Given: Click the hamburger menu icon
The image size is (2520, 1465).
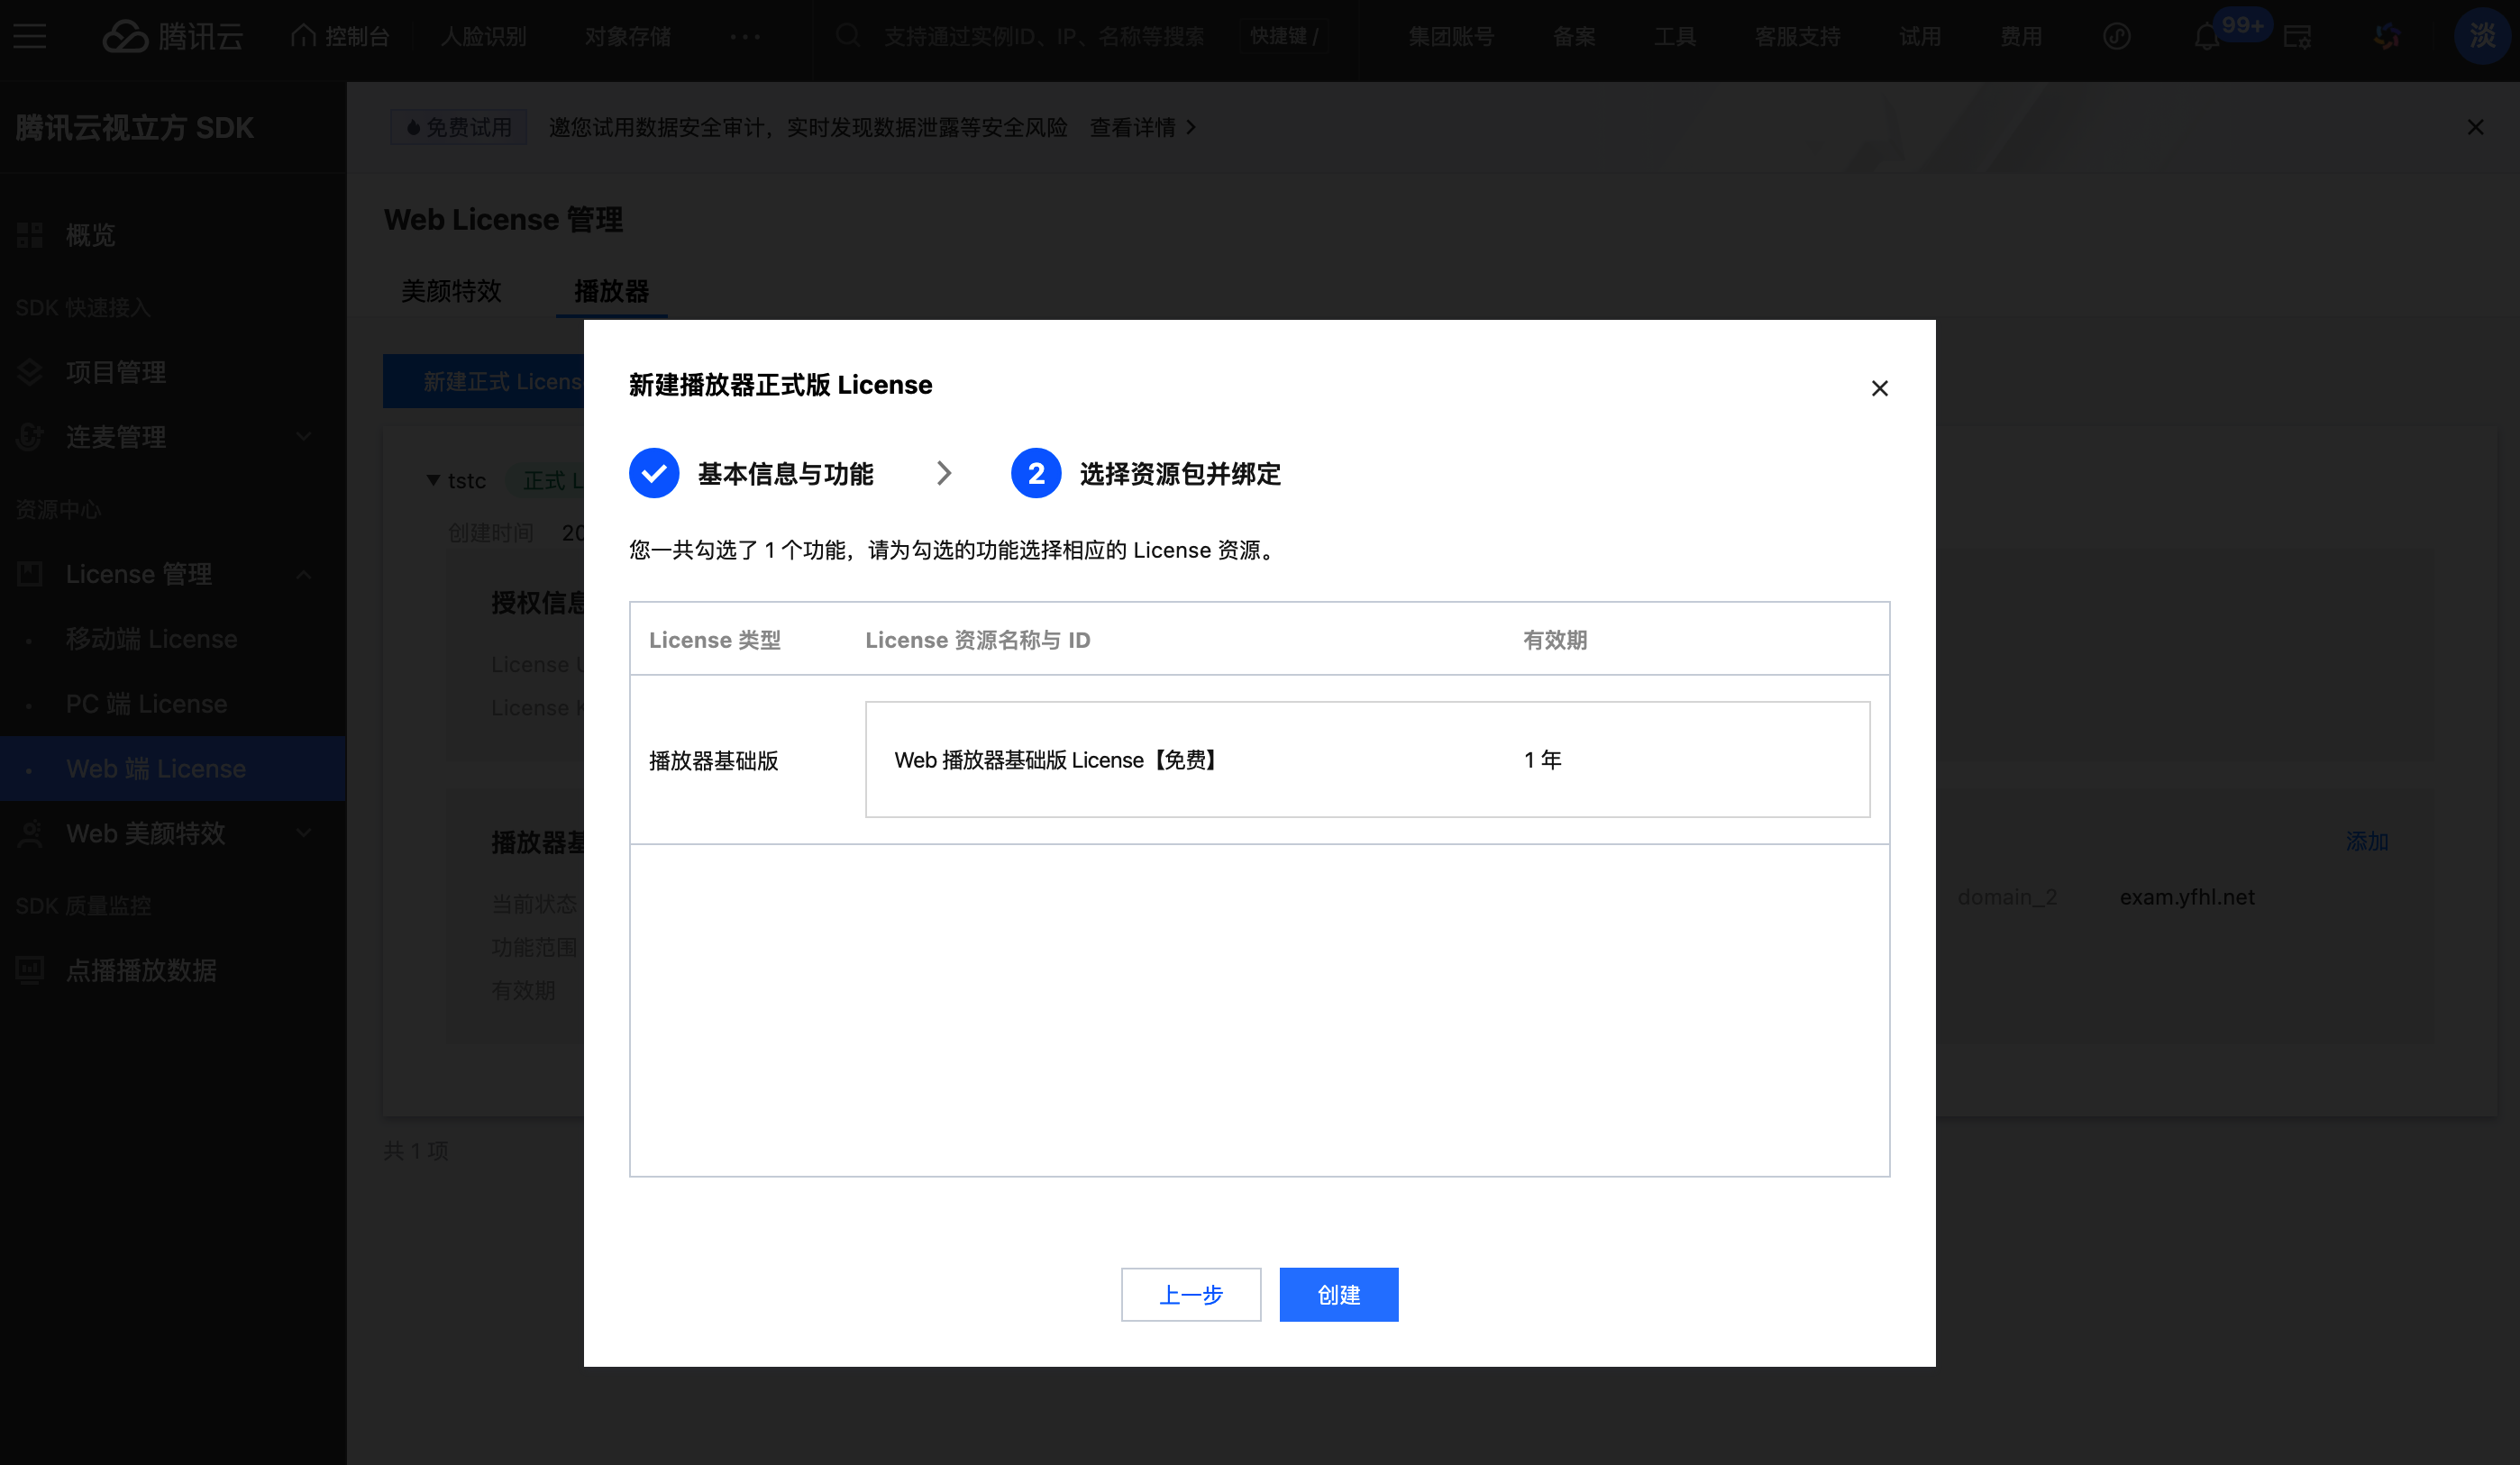Looking at the screenshot, I should pyautogui.click(x=30, y=37).
